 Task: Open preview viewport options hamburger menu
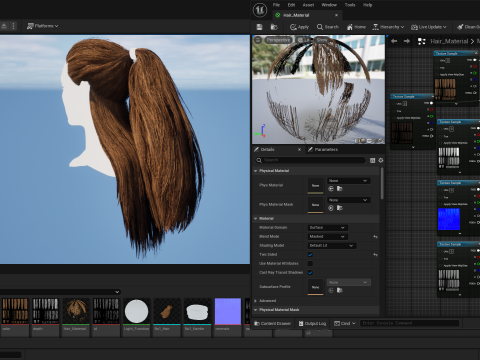258,40
